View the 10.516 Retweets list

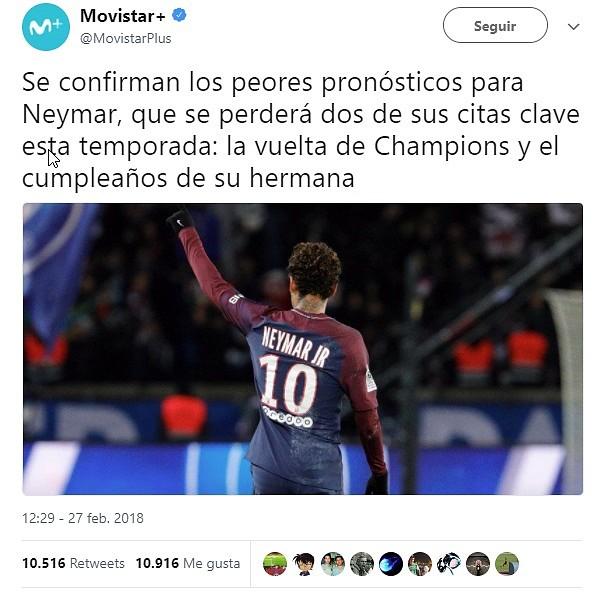click(x=73, y=563)
